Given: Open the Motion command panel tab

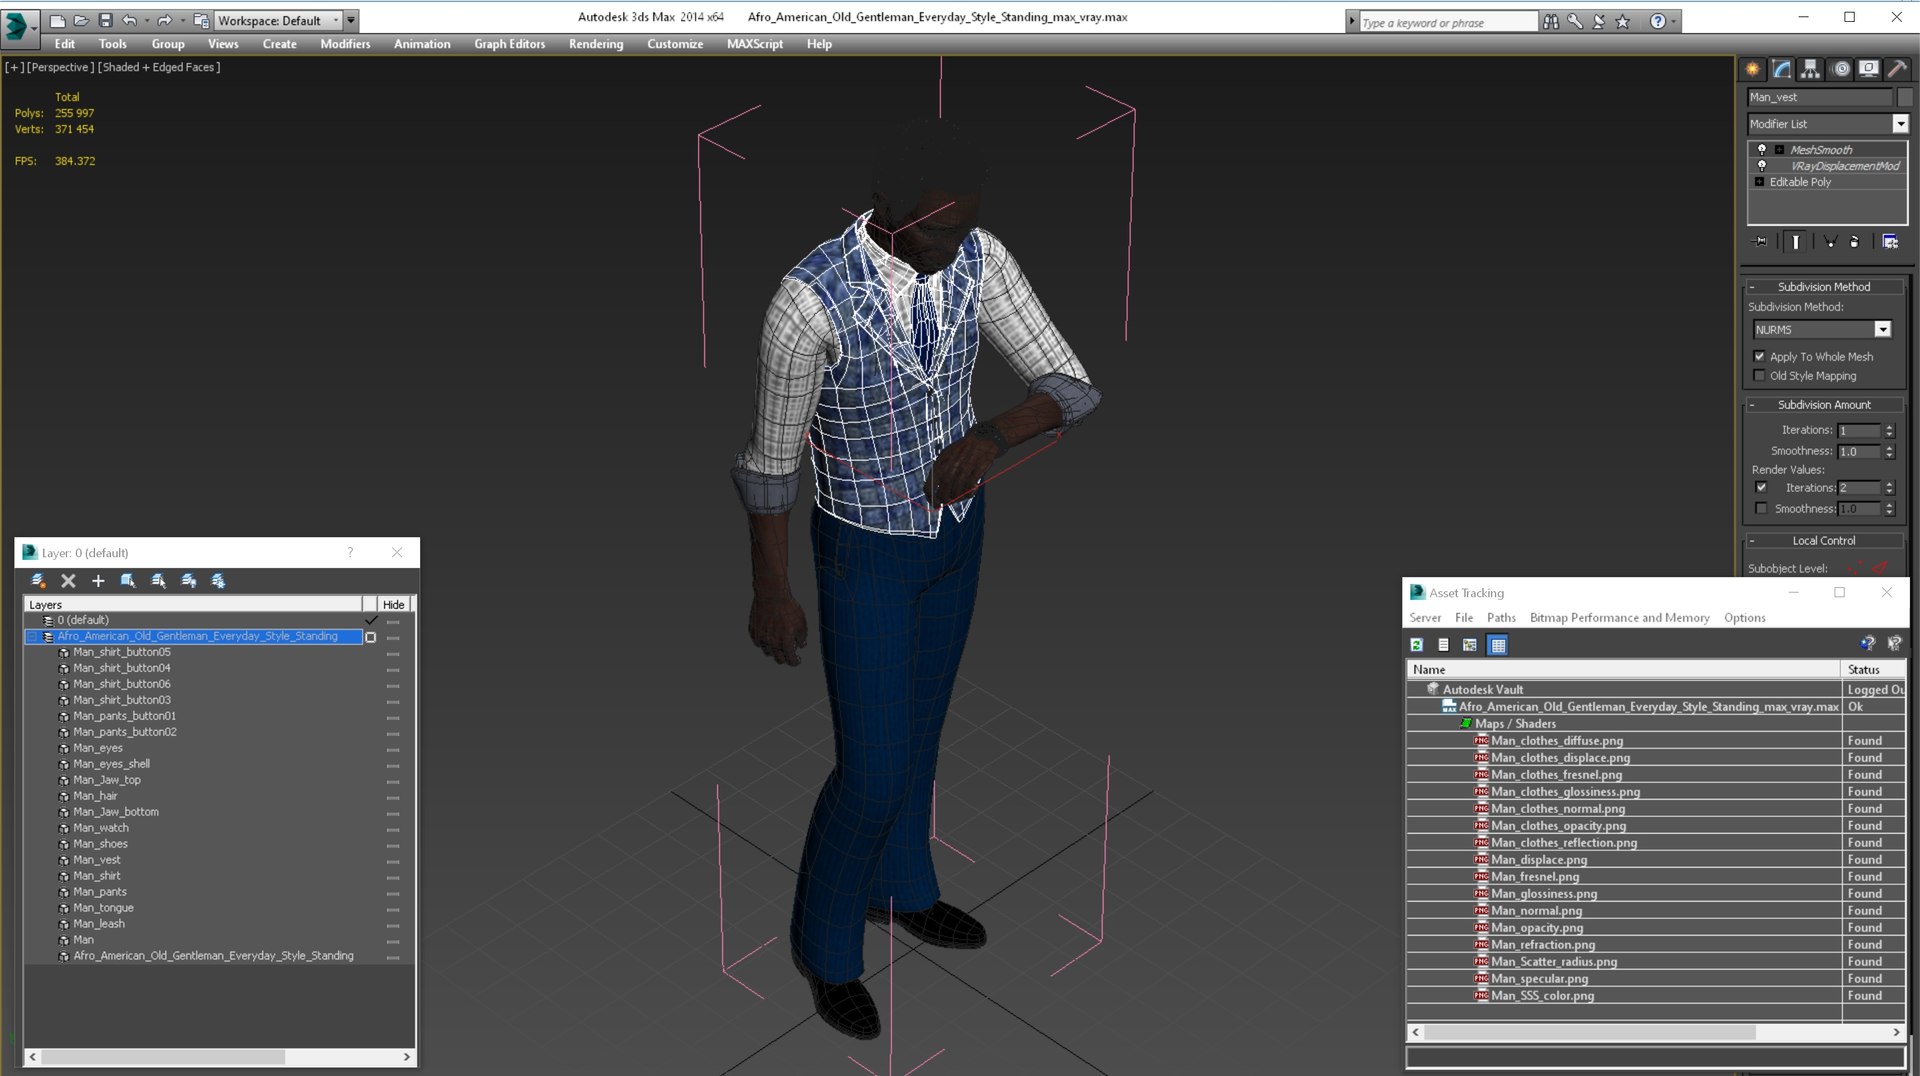Looking at the screenshot, I should pyautogui.click(x=1840, y=69).
